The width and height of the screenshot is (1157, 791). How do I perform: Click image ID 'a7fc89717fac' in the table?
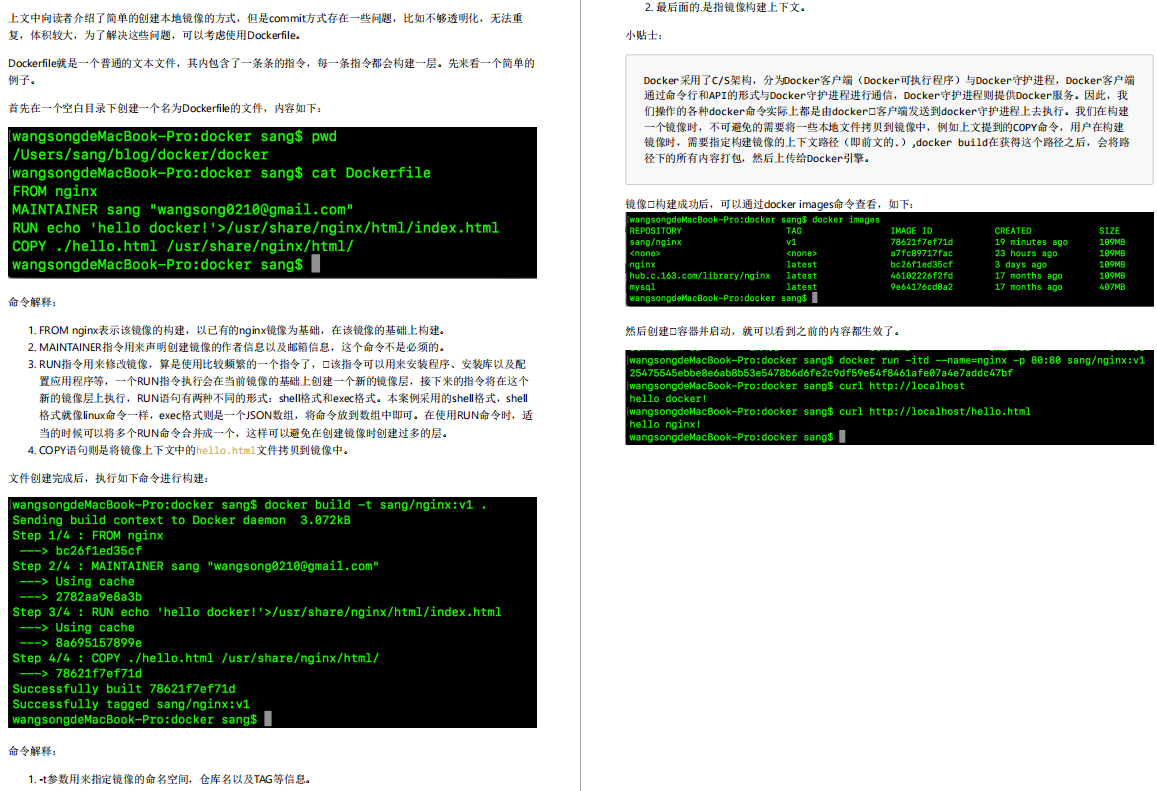922,254
